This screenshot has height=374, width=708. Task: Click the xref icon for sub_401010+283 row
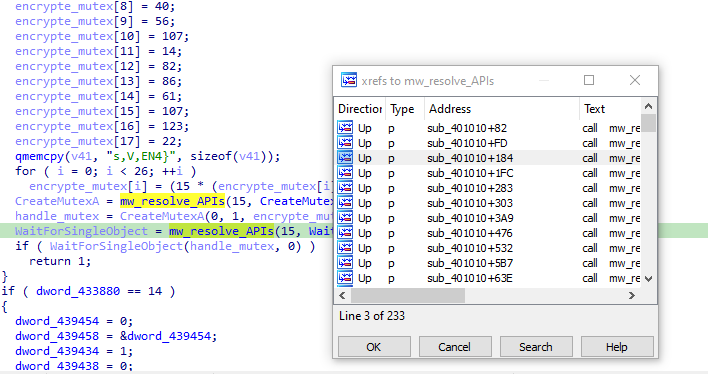(345, 188)
